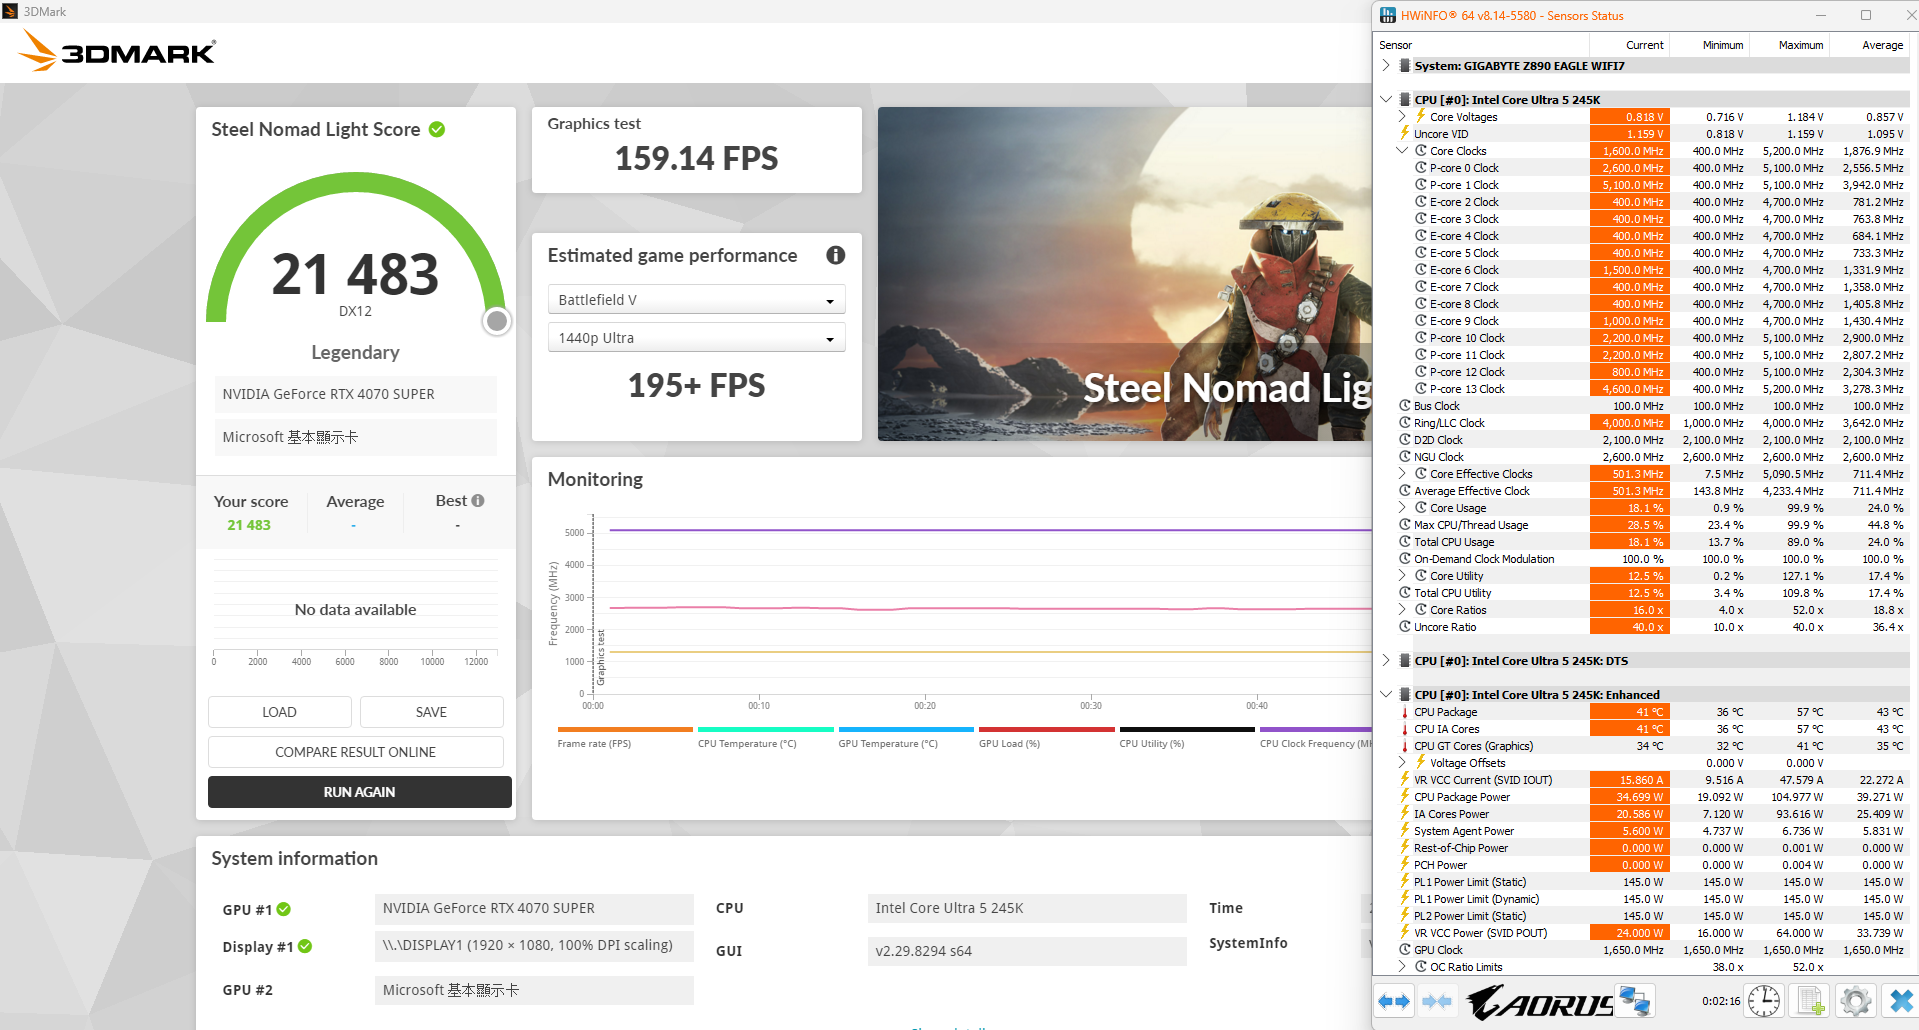1919x1030 pixels.
Task: Select the P-core 0 Clock row
Action: point(1642,168)
